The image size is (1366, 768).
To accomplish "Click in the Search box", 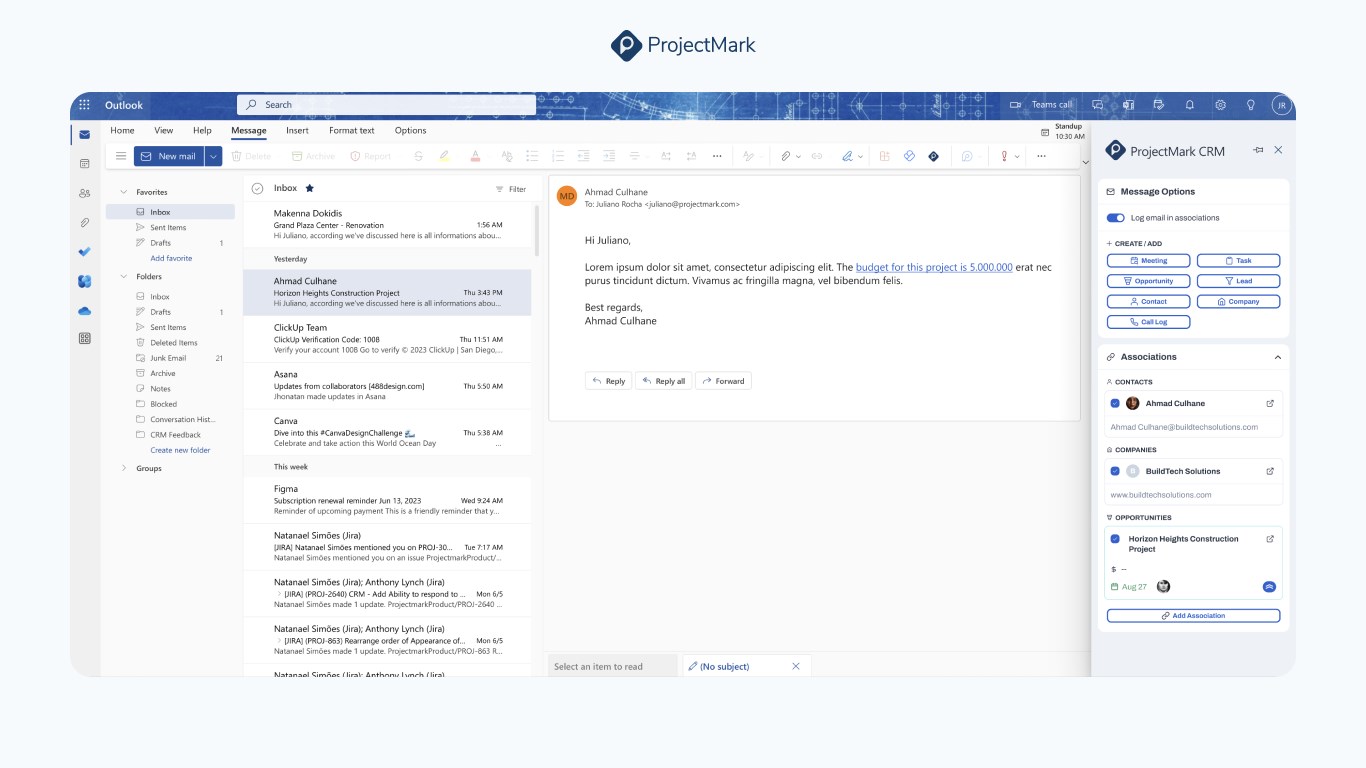I will click(386, 105).
